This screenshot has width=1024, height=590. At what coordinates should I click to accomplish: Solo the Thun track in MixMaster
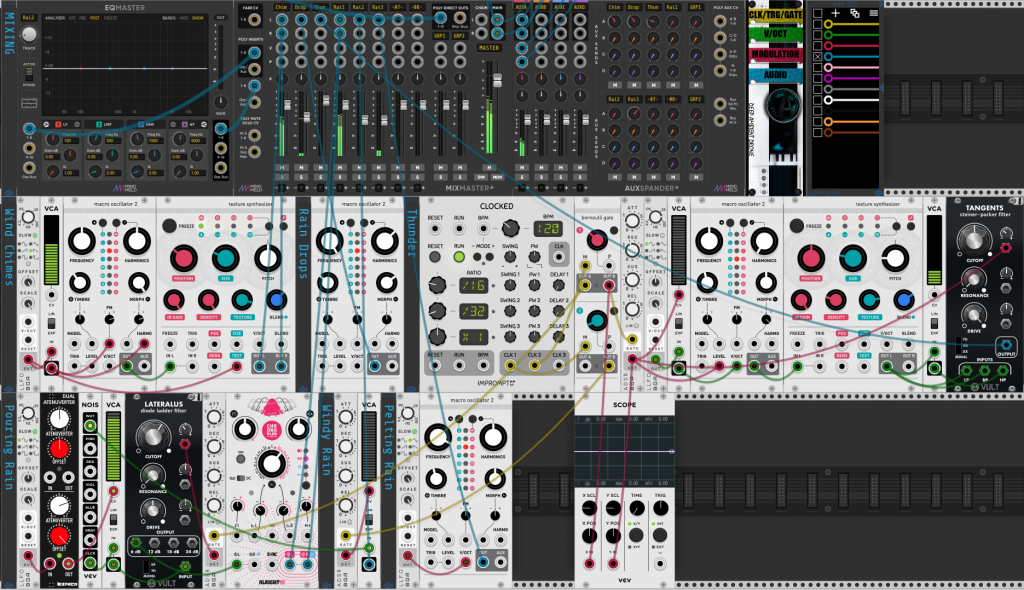320,177
